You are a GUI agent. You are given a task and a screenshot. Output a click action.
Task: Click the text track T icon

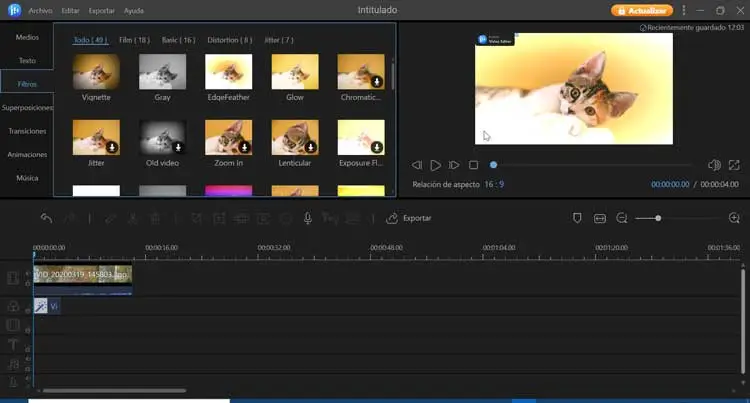[x=13, y=344]
